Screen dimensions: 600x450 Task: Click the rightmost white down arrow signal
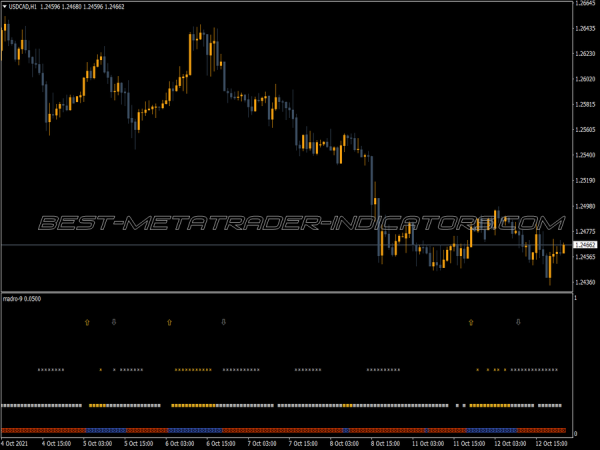coord(518,322)
